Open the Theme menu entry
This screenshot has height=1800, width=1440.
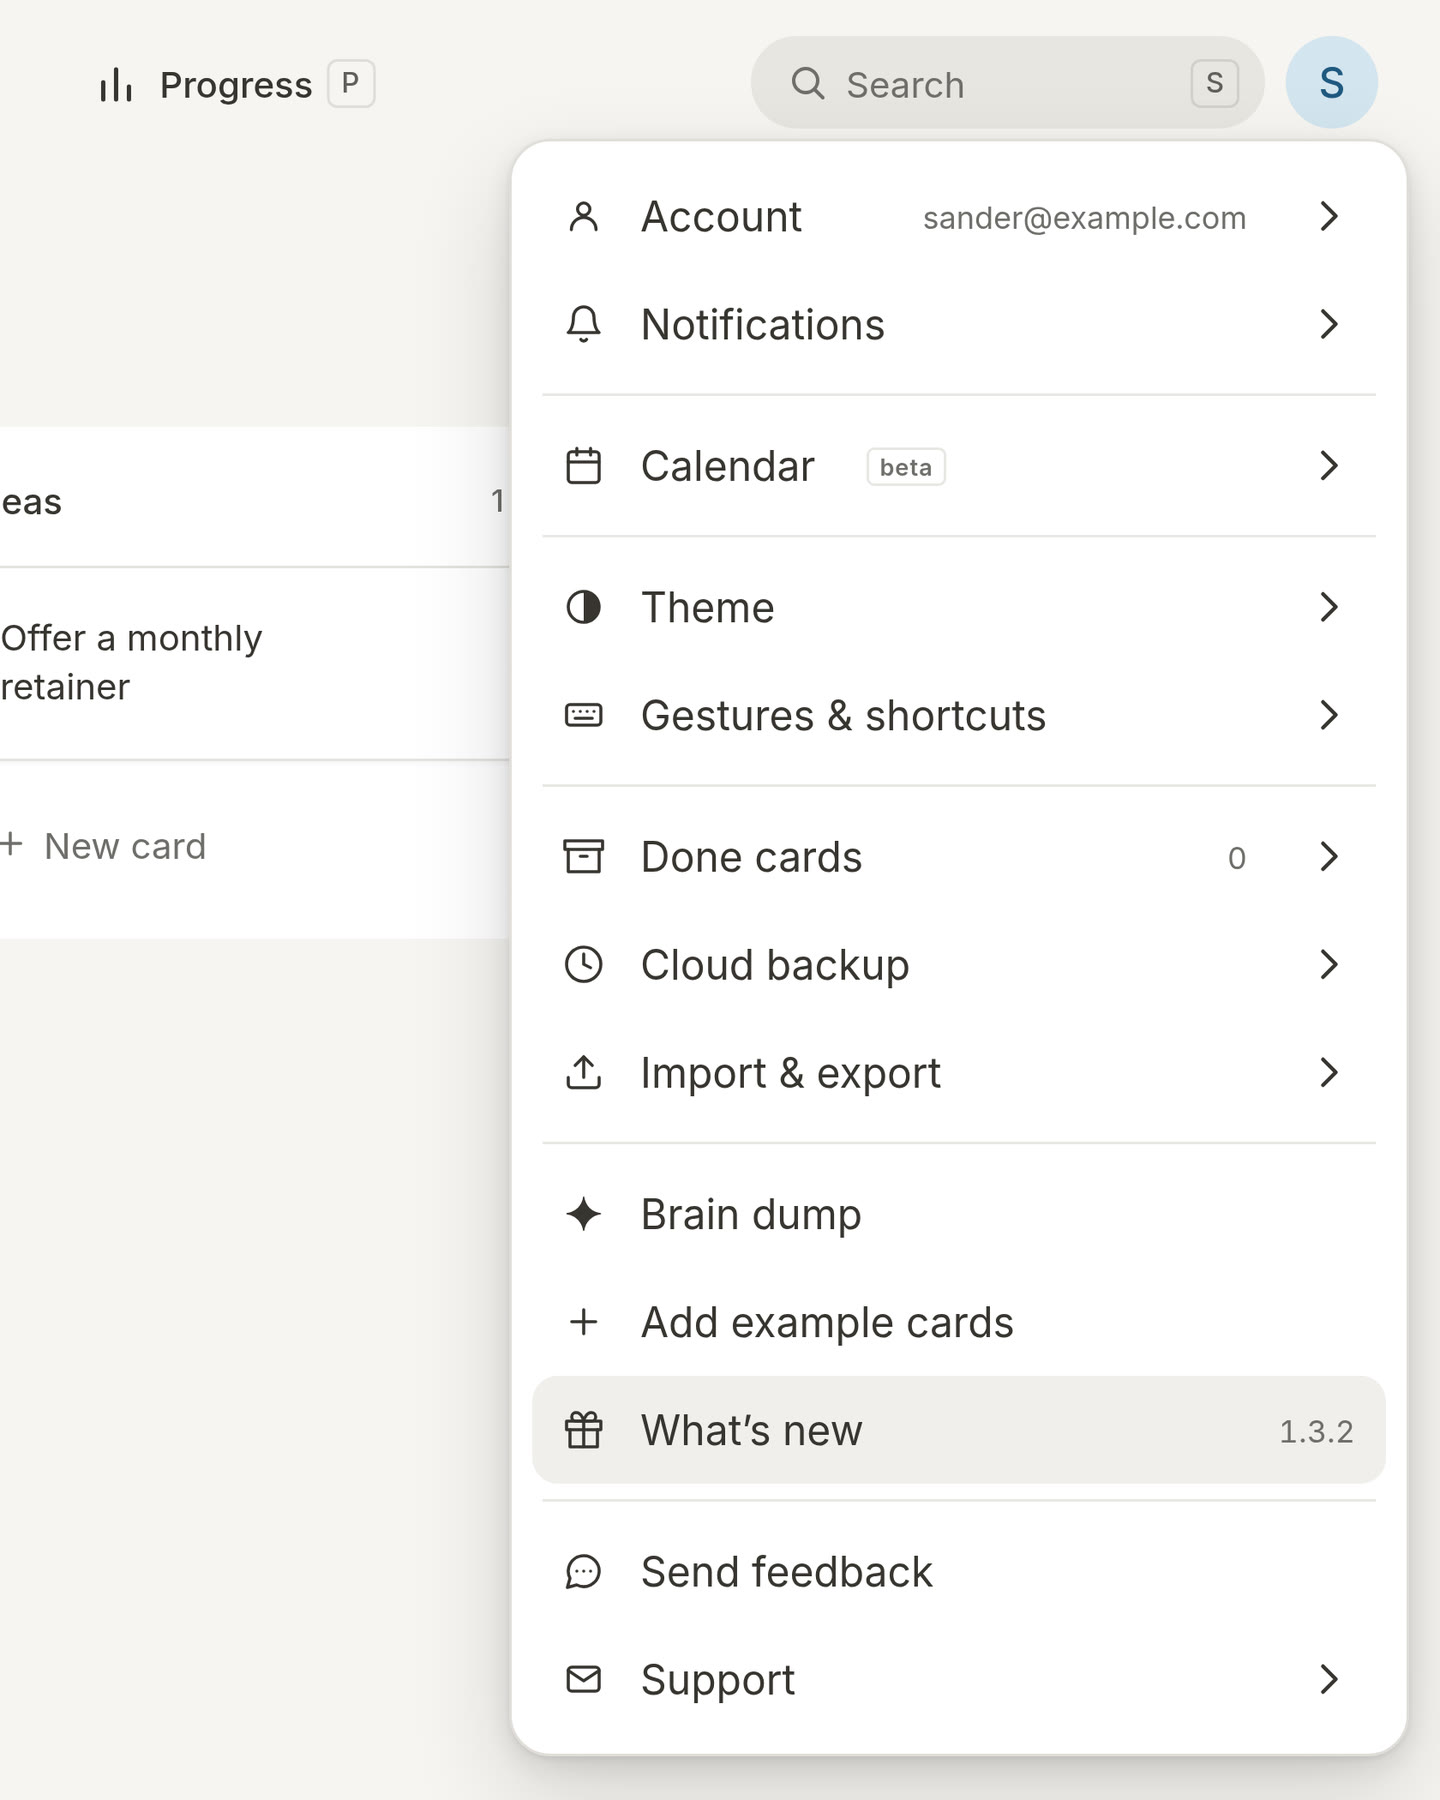click(x=958, y=607)
